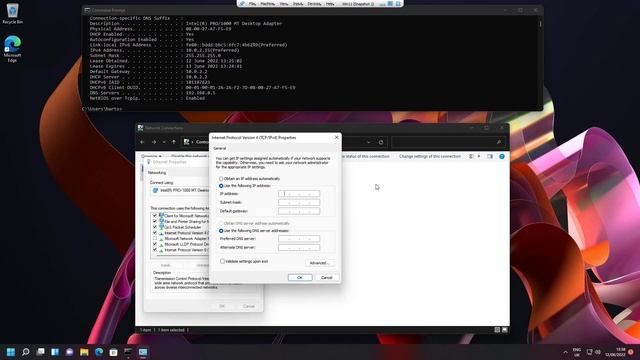
Task: Show hidden system tray icons
Action: click(565, 352)
